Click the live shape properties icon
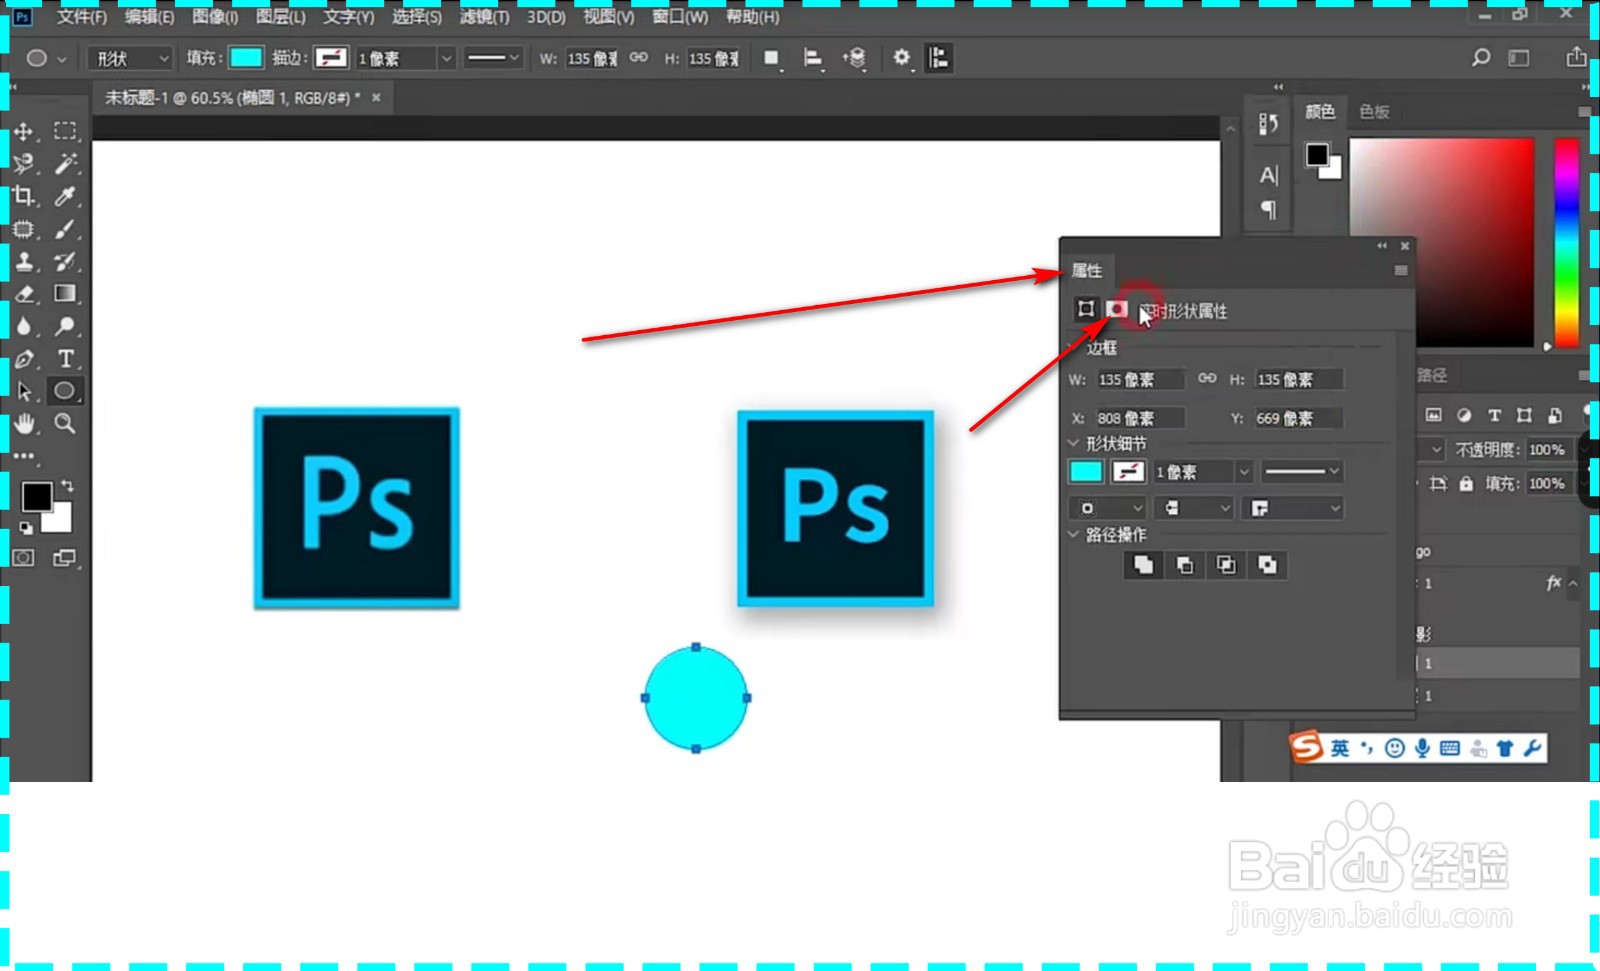 (x=1086, y=309)
